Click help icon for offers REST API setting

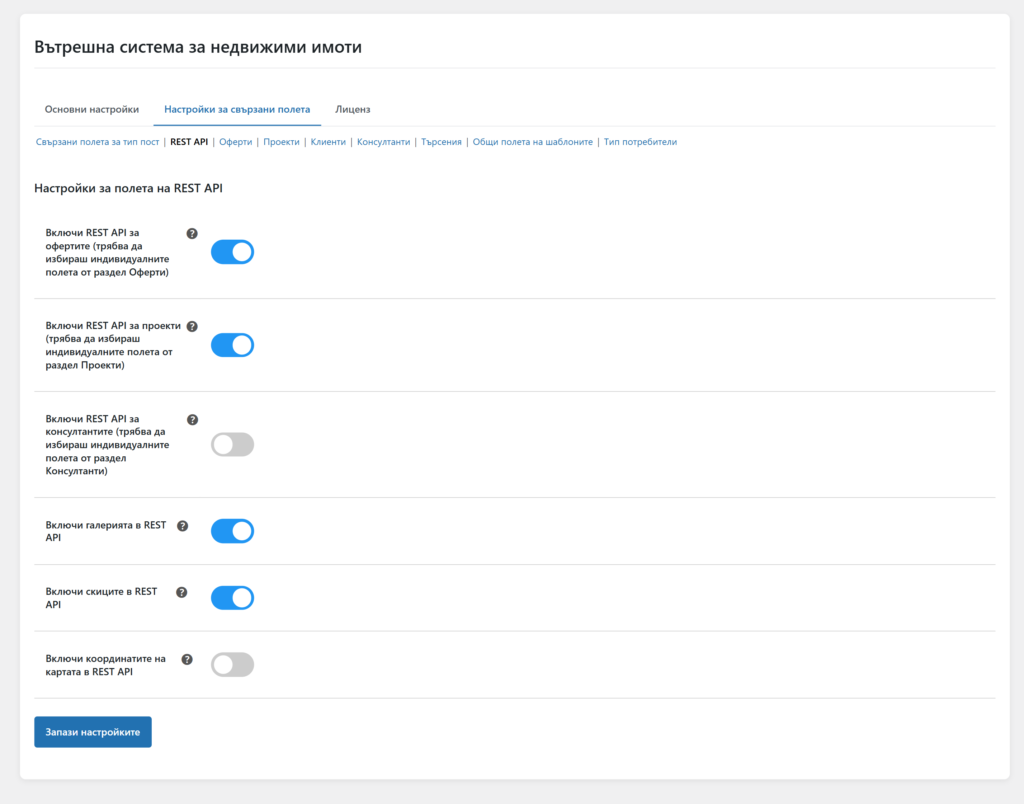coord(192,233)
